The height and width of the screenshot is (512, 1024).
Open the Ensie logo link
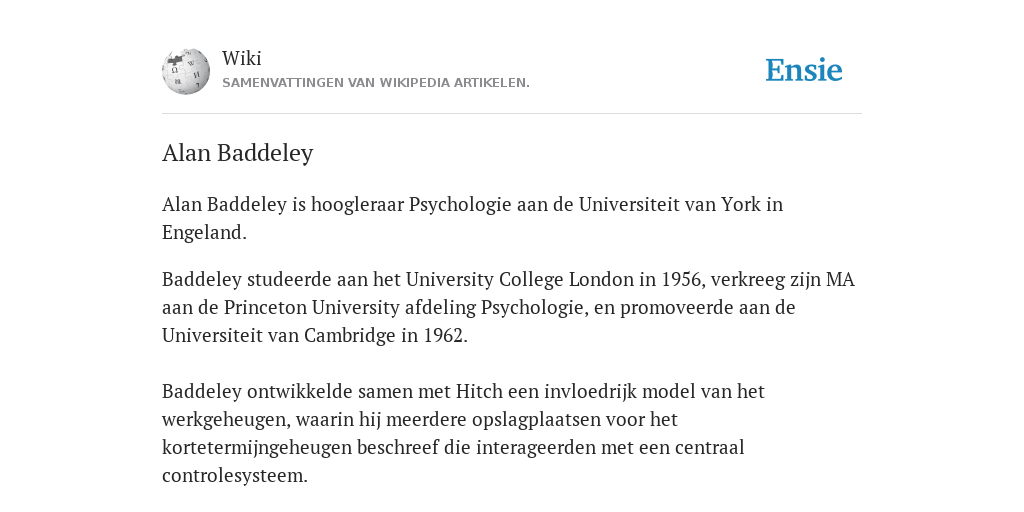tap(804, 70)
